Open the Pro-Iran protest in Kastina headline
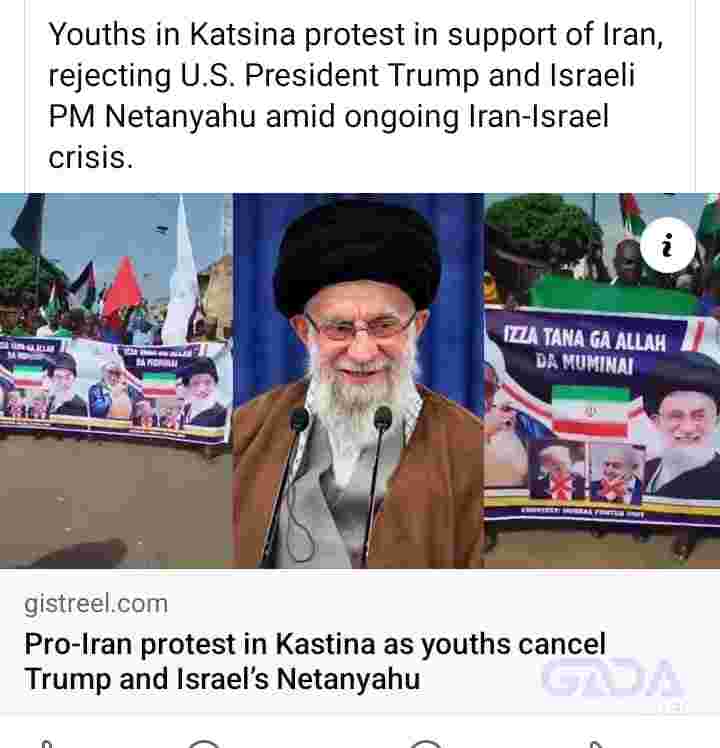 click(x=315, y=661)
